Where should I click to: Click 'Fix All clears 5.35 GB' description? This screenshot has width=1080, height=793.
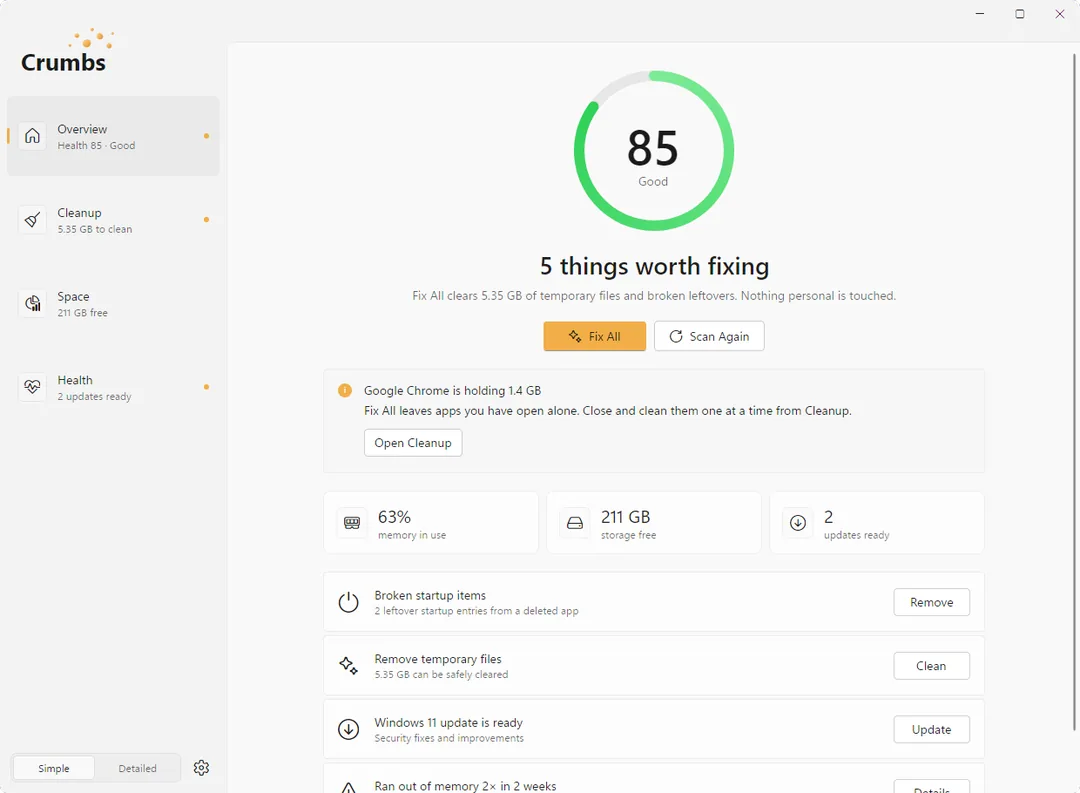coord(654,296)
